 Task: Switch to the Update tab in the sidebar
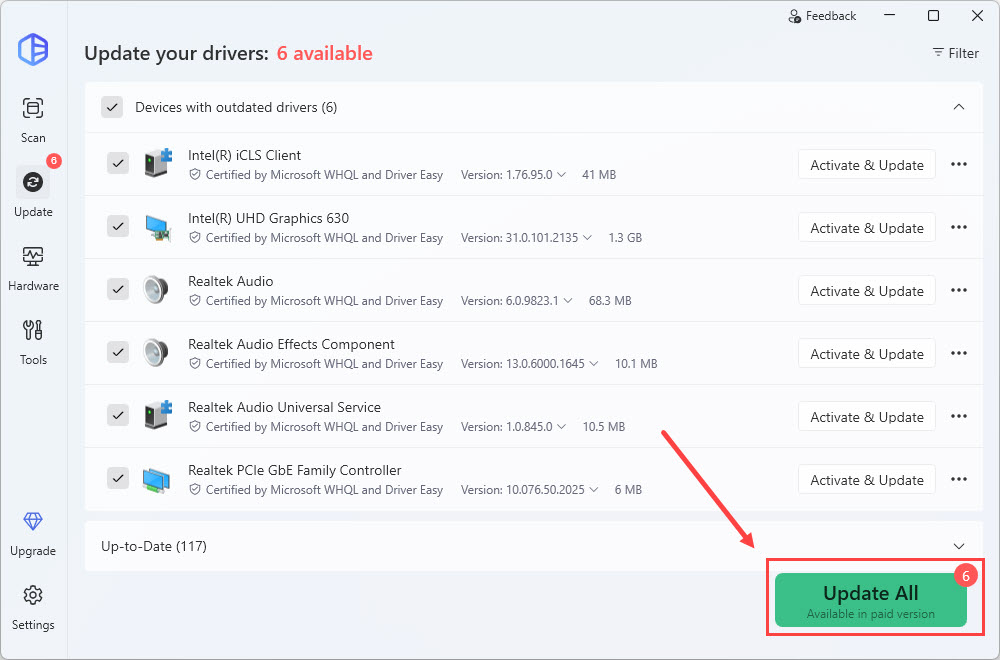[33, 183]
